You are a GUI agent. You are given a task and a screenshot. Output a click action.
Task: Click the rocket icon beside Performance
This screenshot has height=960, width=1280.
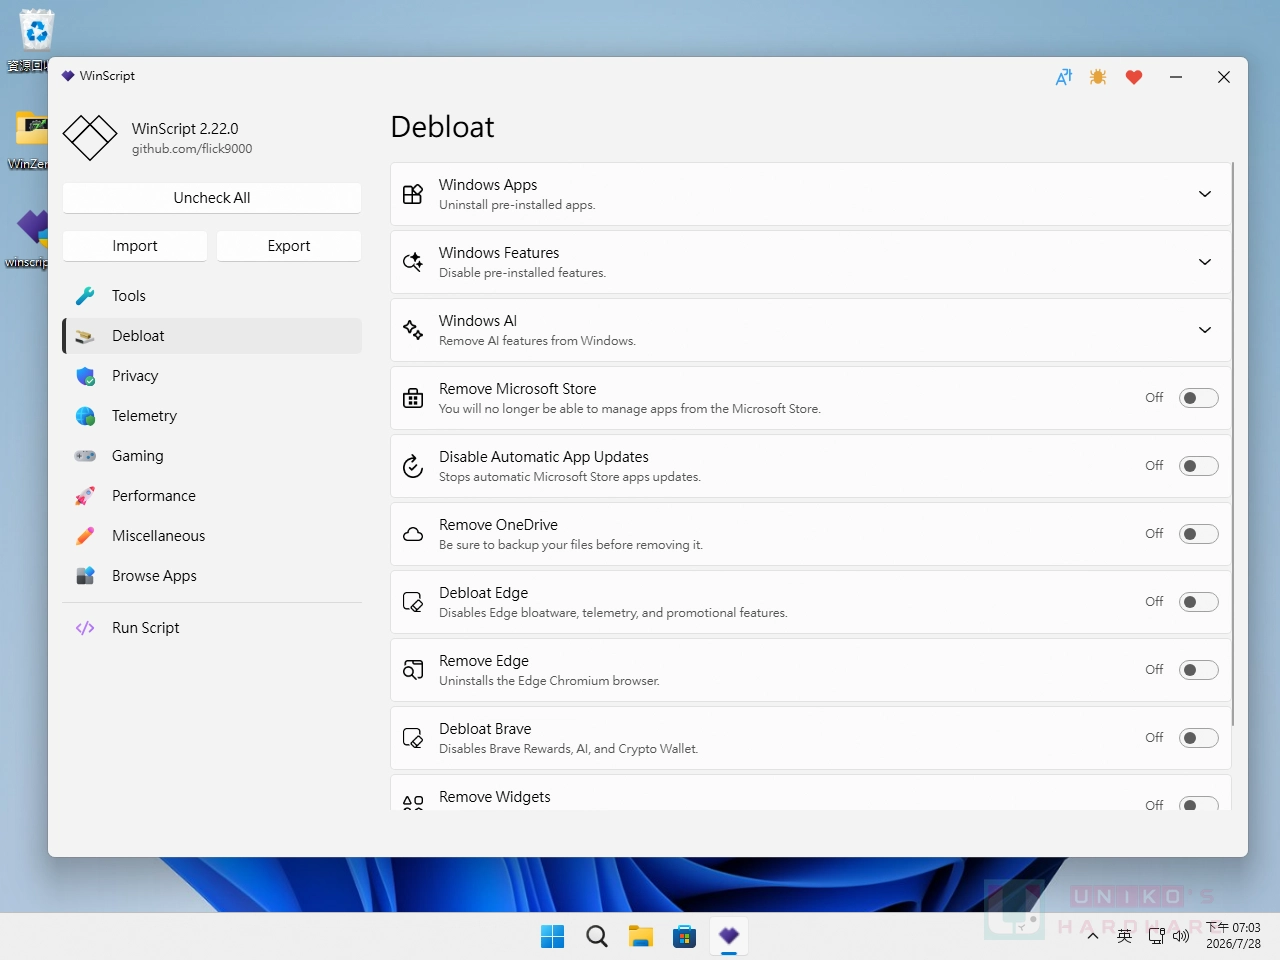coord(85,496)
